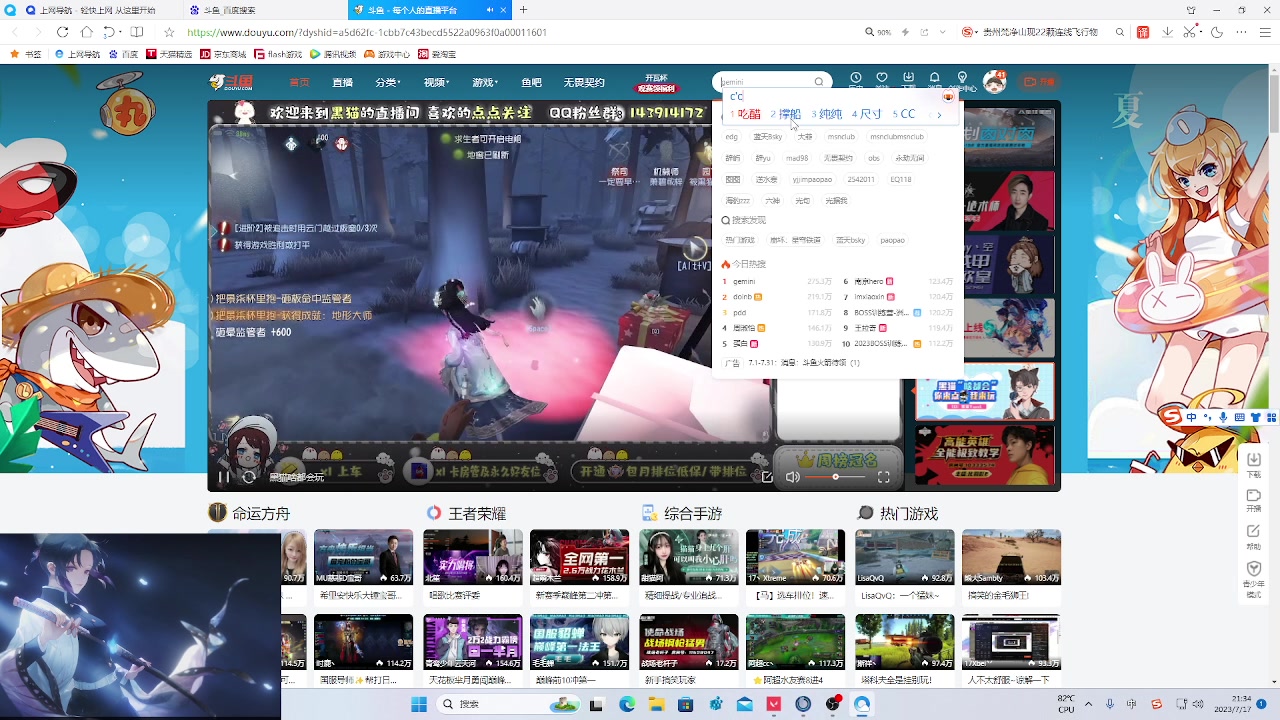Open stream thumbnail showing 全网第一
Viewport: 1280px width, 720px height.
pos(579,557)
